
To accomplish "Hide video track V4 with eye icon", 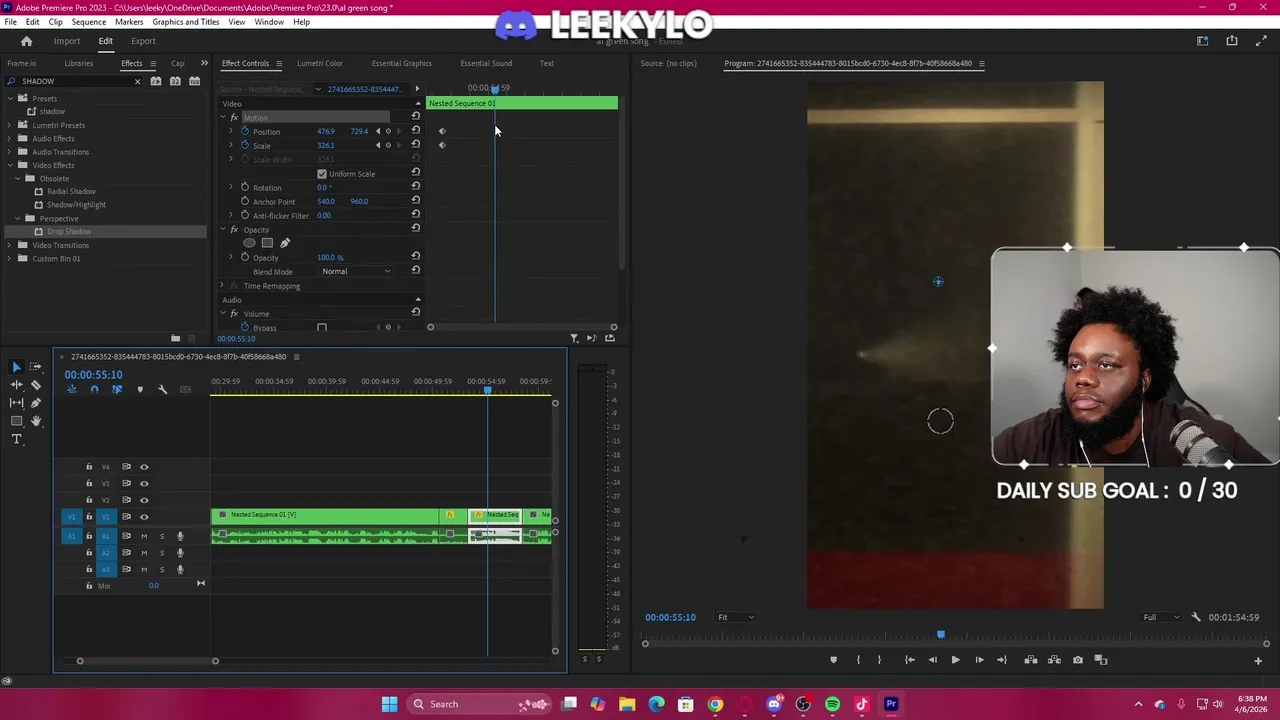I will pyautogui.click(x=144, y=467).
